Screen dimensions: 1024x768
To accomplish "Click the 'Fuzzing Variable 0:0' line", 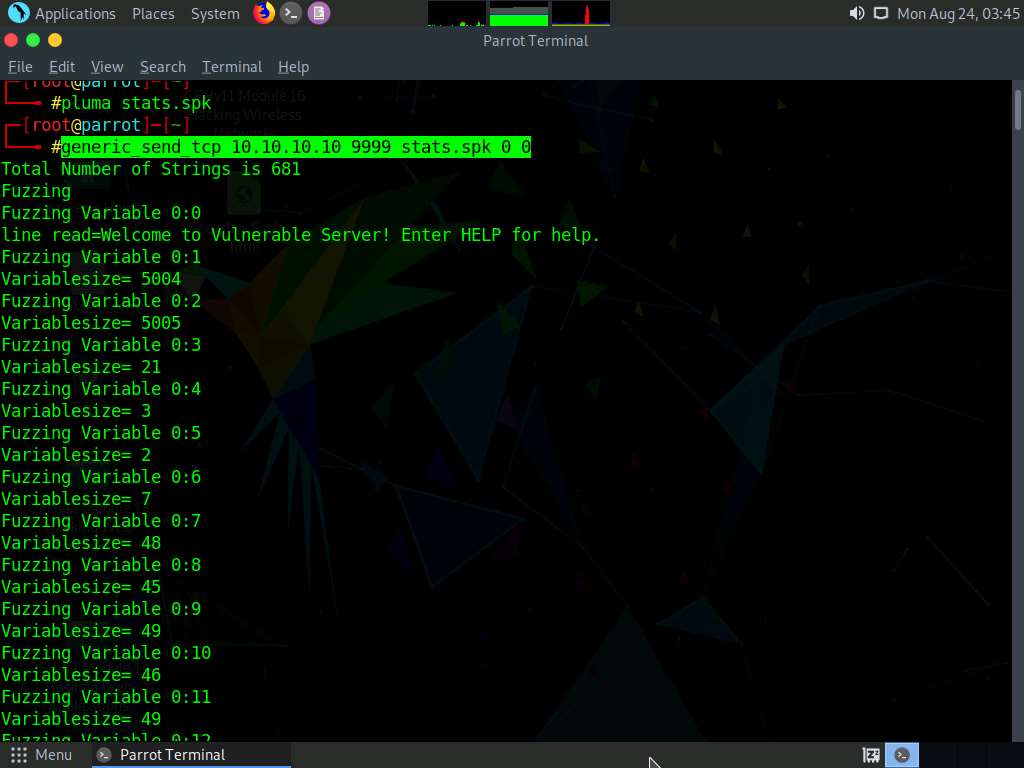I will pyautogui.click(x=101, y=213).
